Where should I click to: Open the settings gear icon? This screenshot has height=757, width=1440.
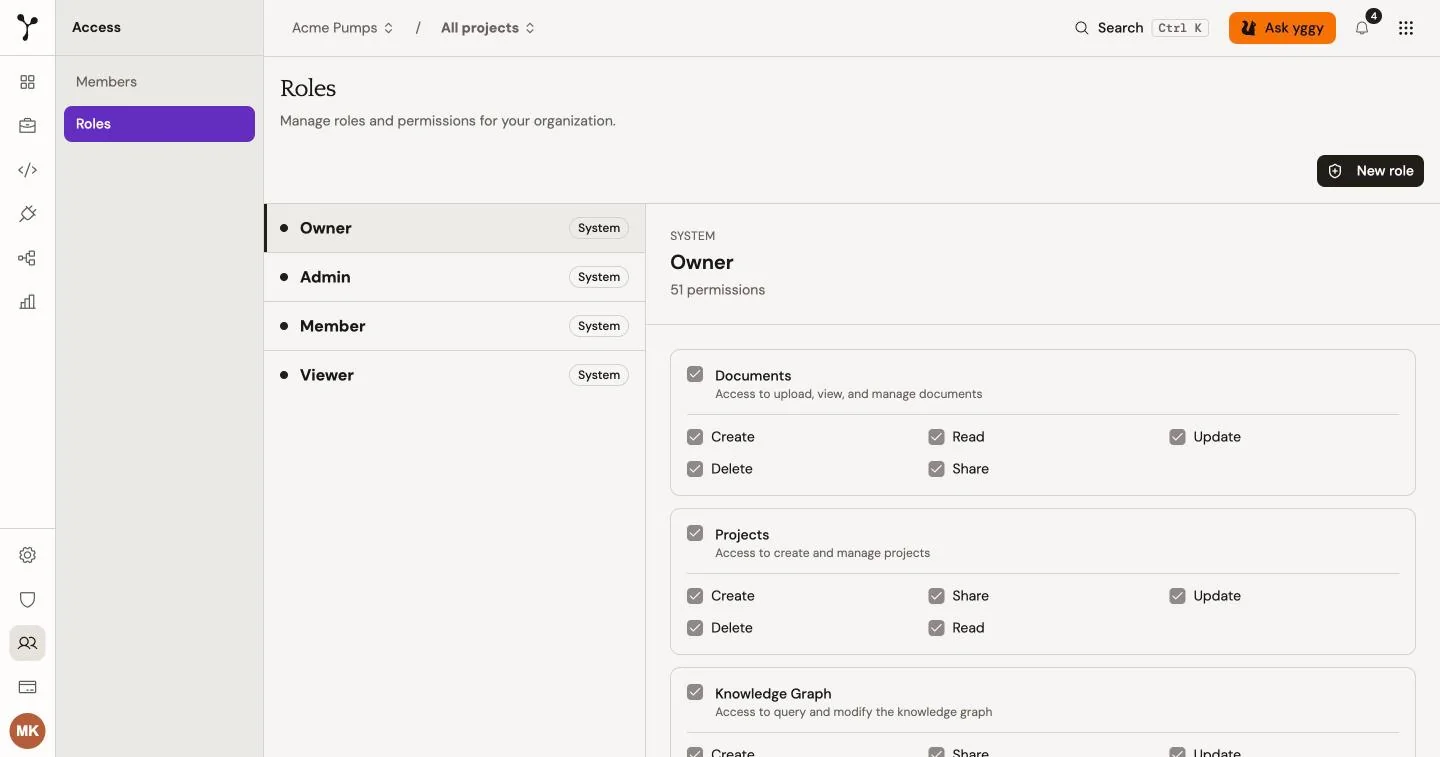coord(28,555)
